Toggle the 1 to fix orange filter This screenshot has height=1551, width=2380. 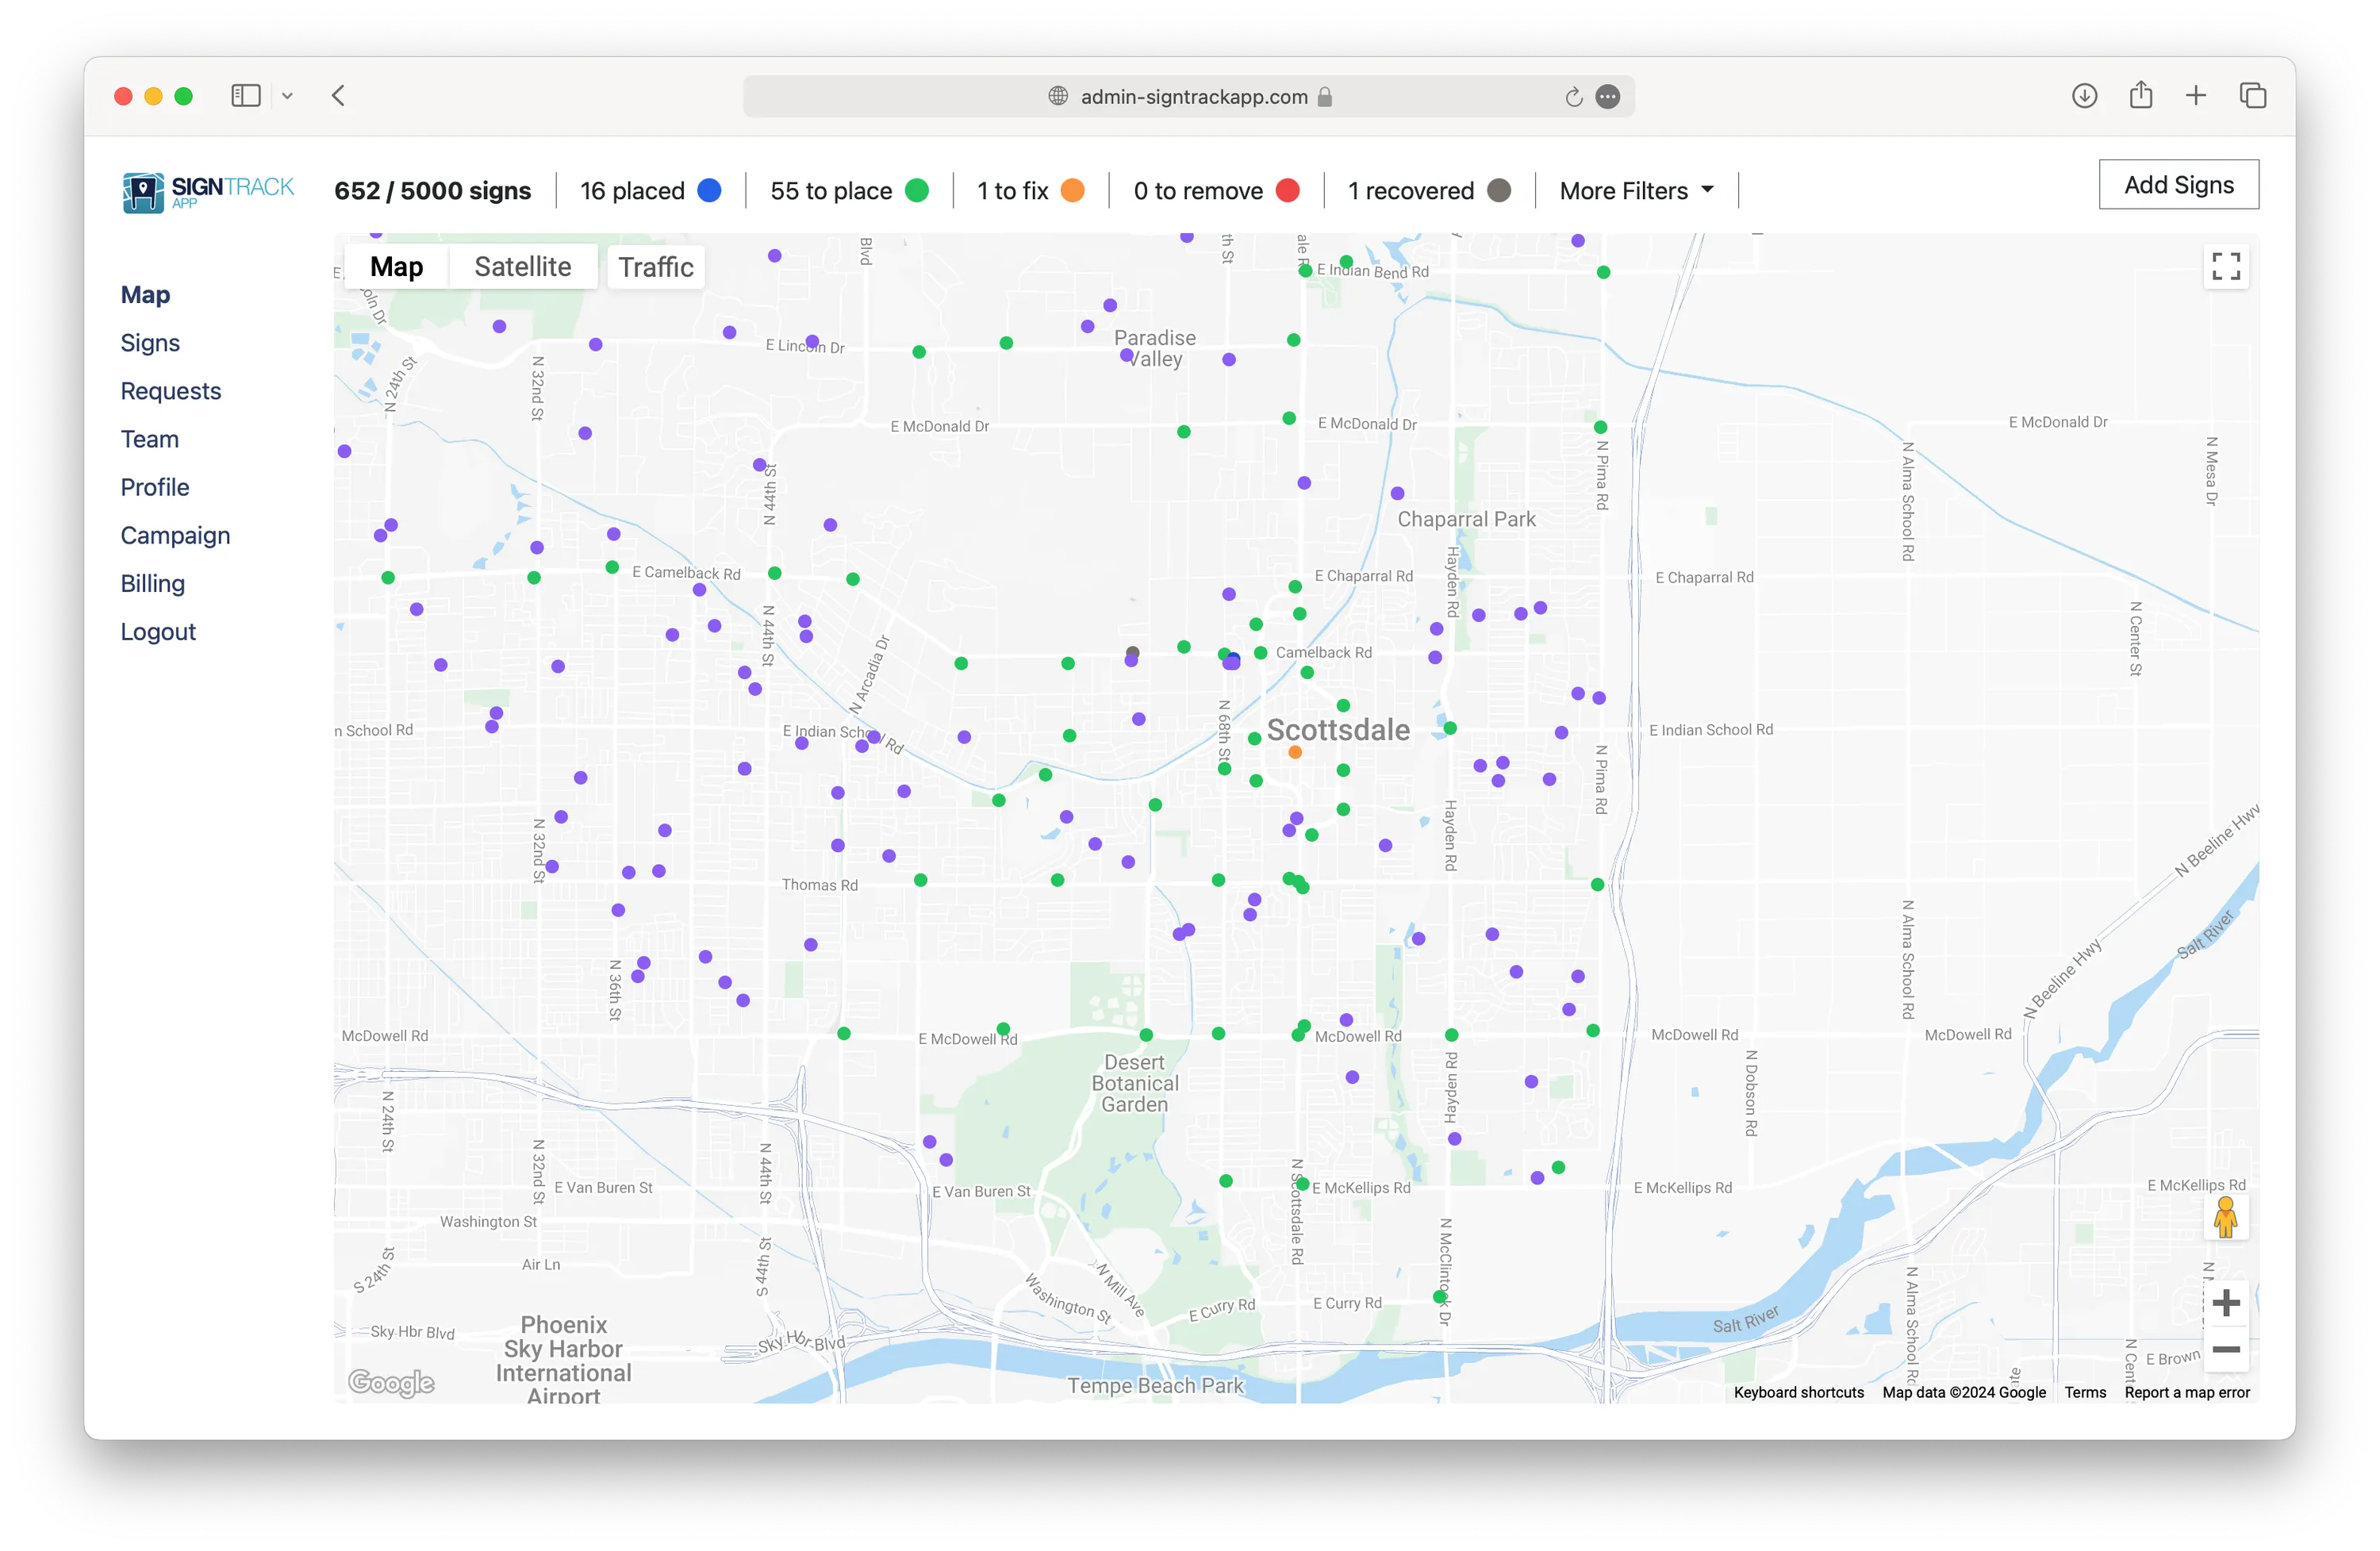point(1030,191)
